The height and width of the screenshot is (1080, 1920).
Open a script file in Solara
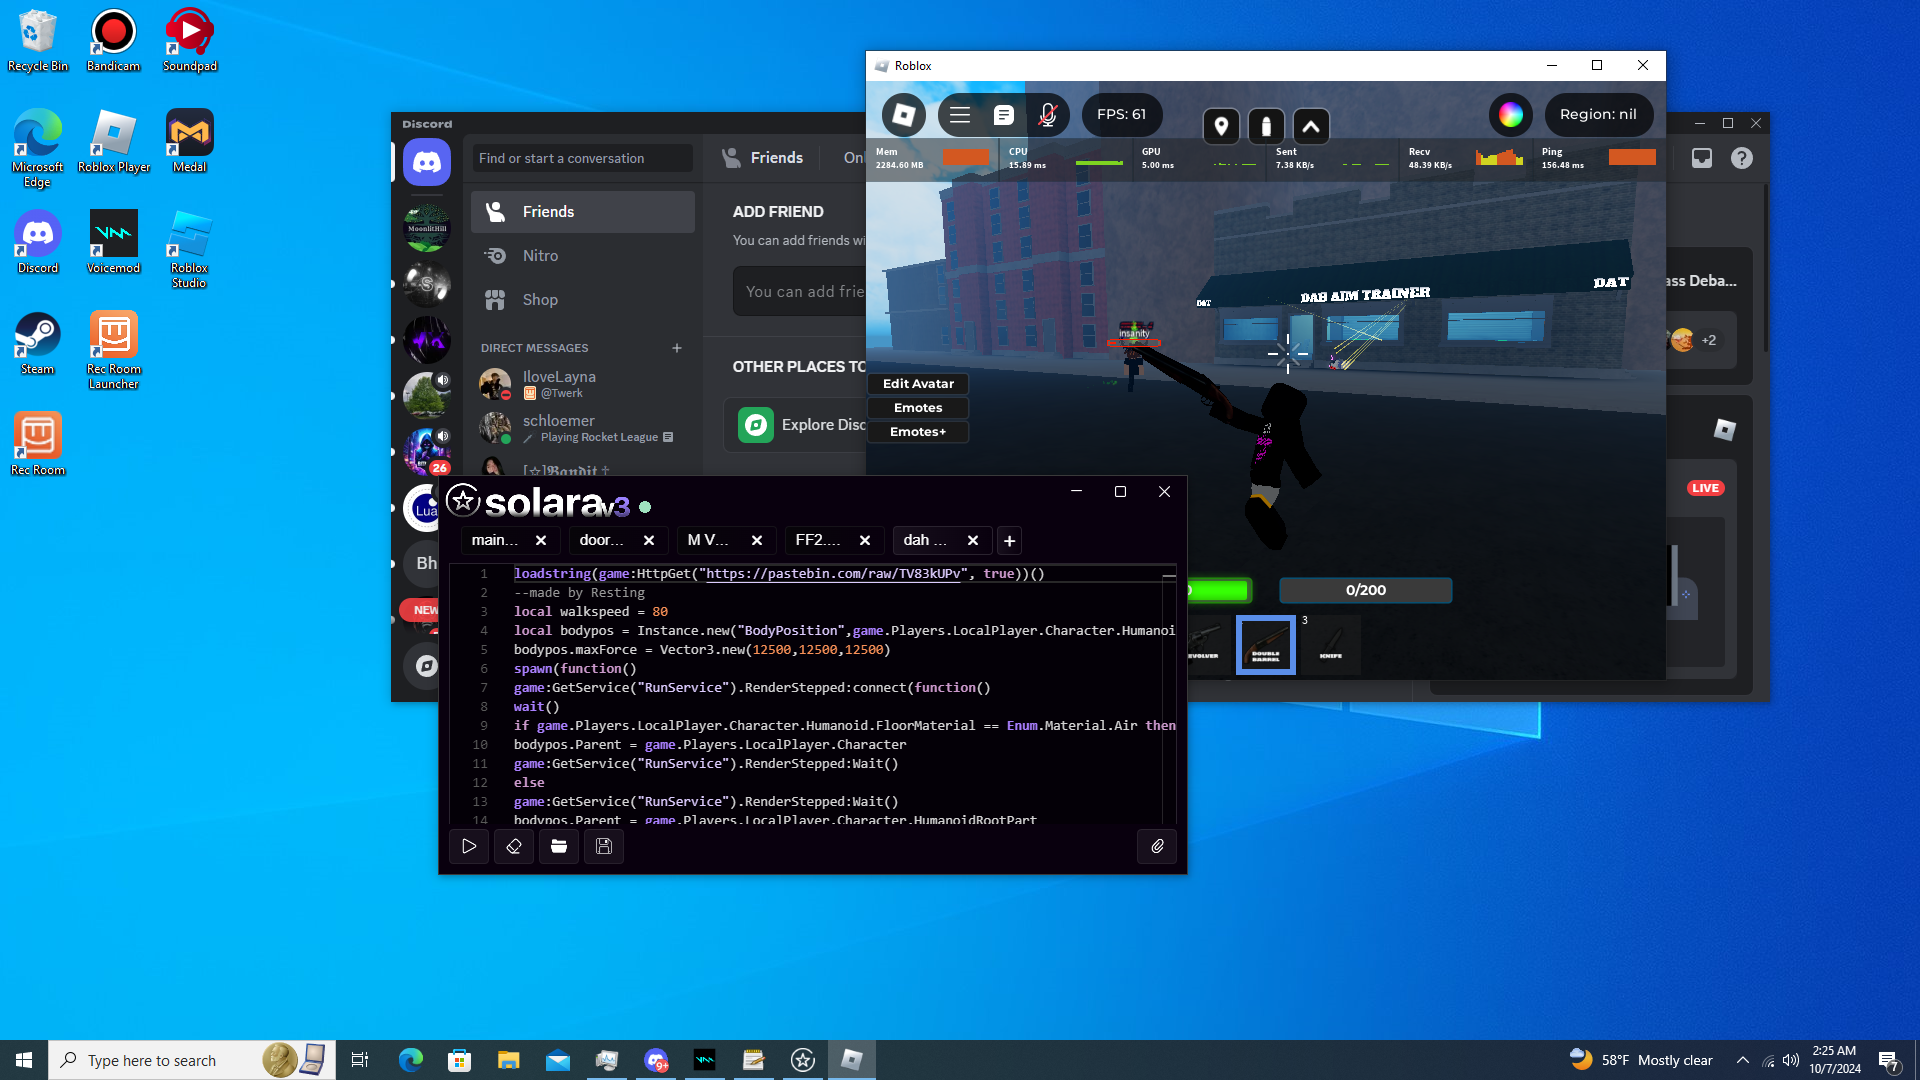click(x=559, y=846)
